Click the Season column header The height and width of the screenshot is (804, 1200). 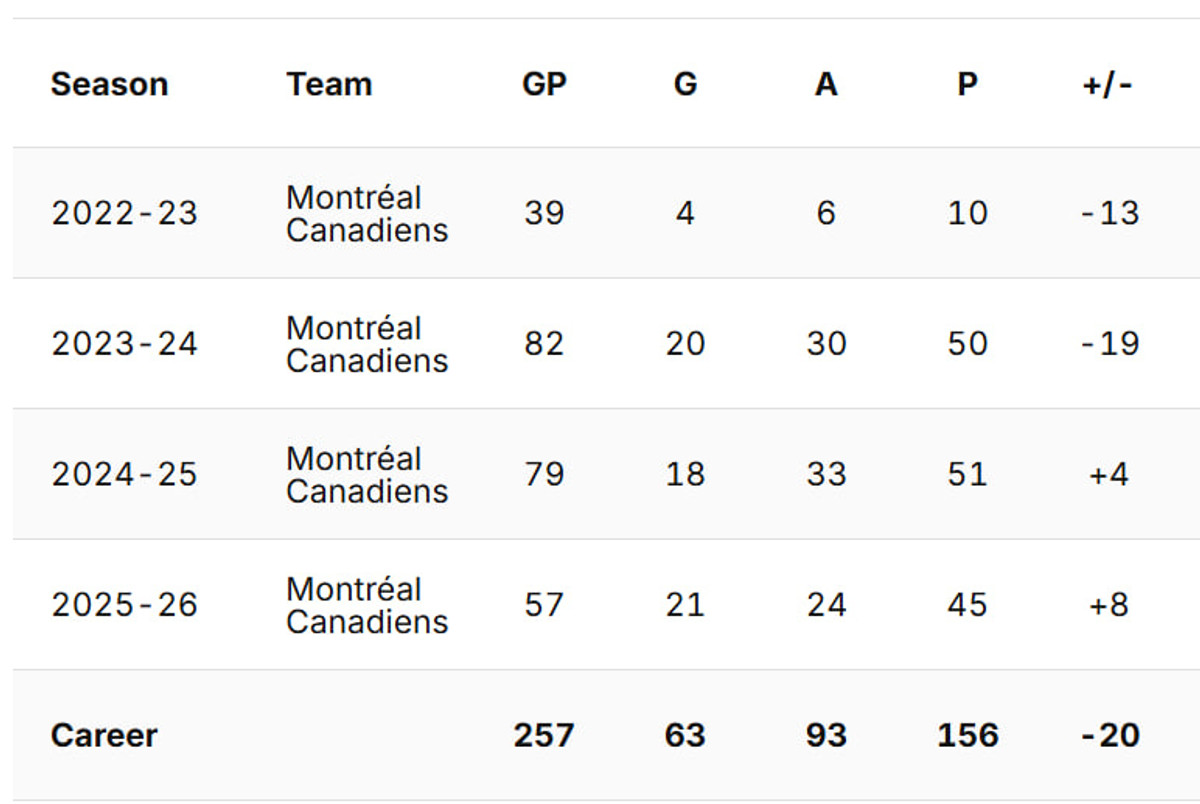[x=109, y=84]
